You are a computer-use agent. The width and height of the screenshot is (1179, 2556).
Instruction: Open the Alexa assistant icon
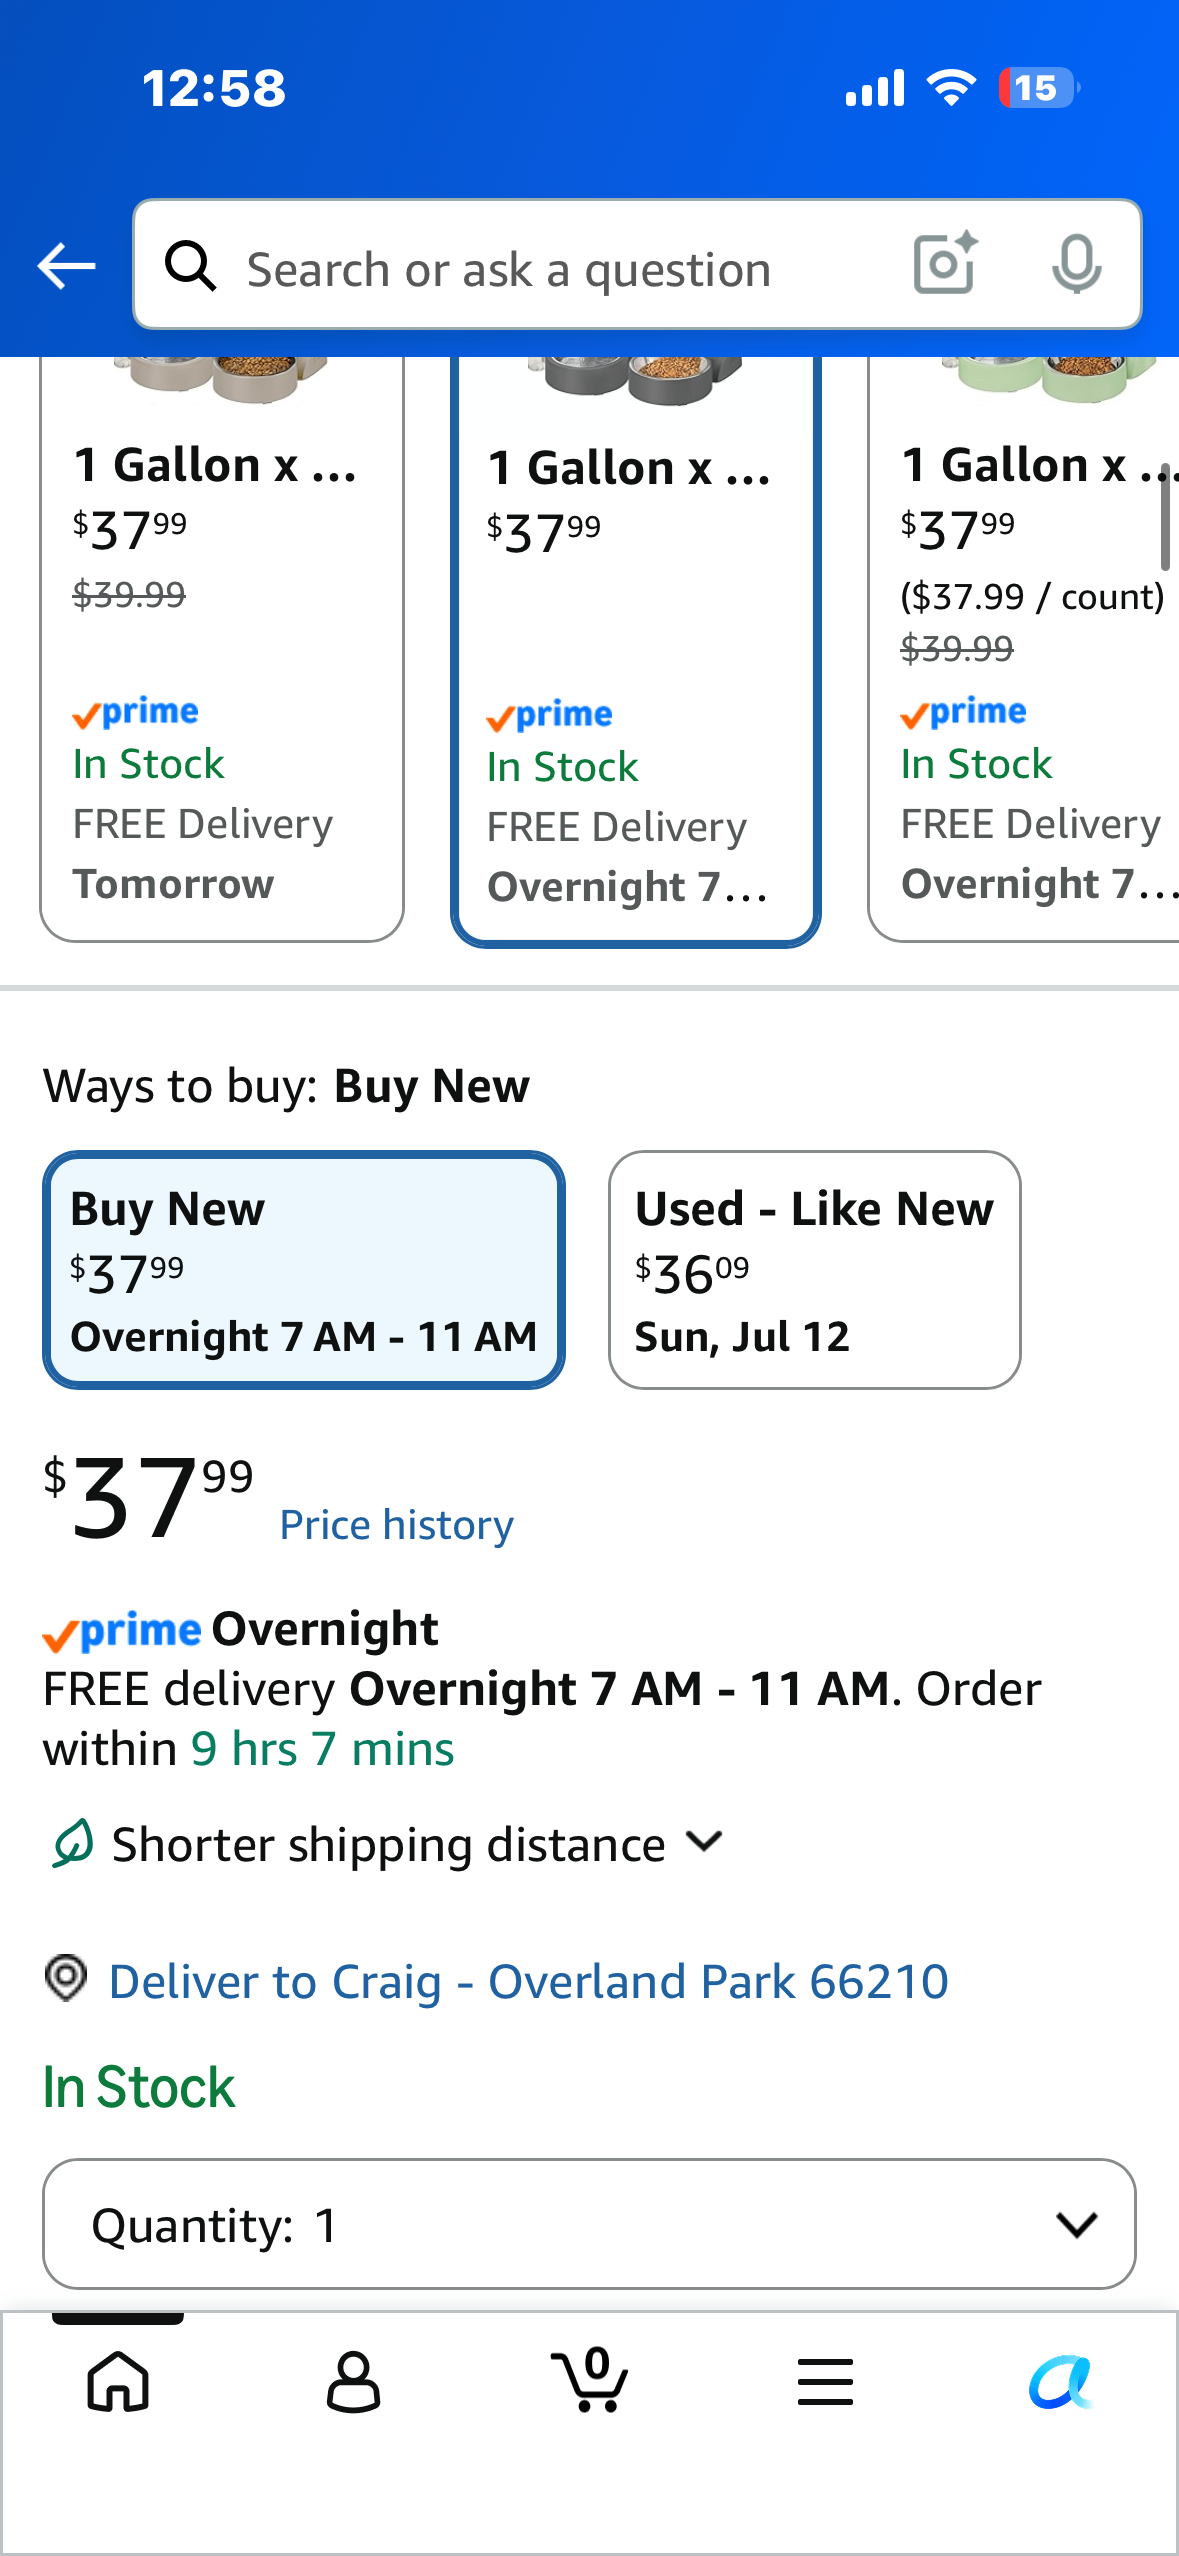1061,2381
